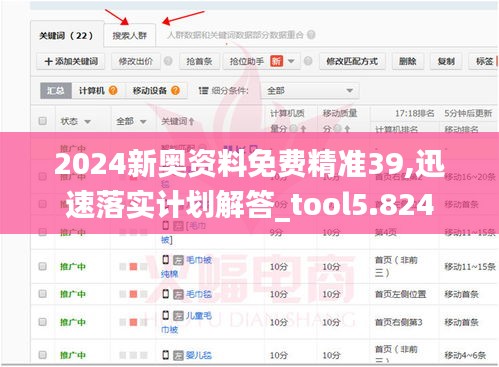Click gray tag icon in 儿童毛巾被 row
The width and height of the screenshot is (499, 367).
pyautogui.click(x=178, y=315)
